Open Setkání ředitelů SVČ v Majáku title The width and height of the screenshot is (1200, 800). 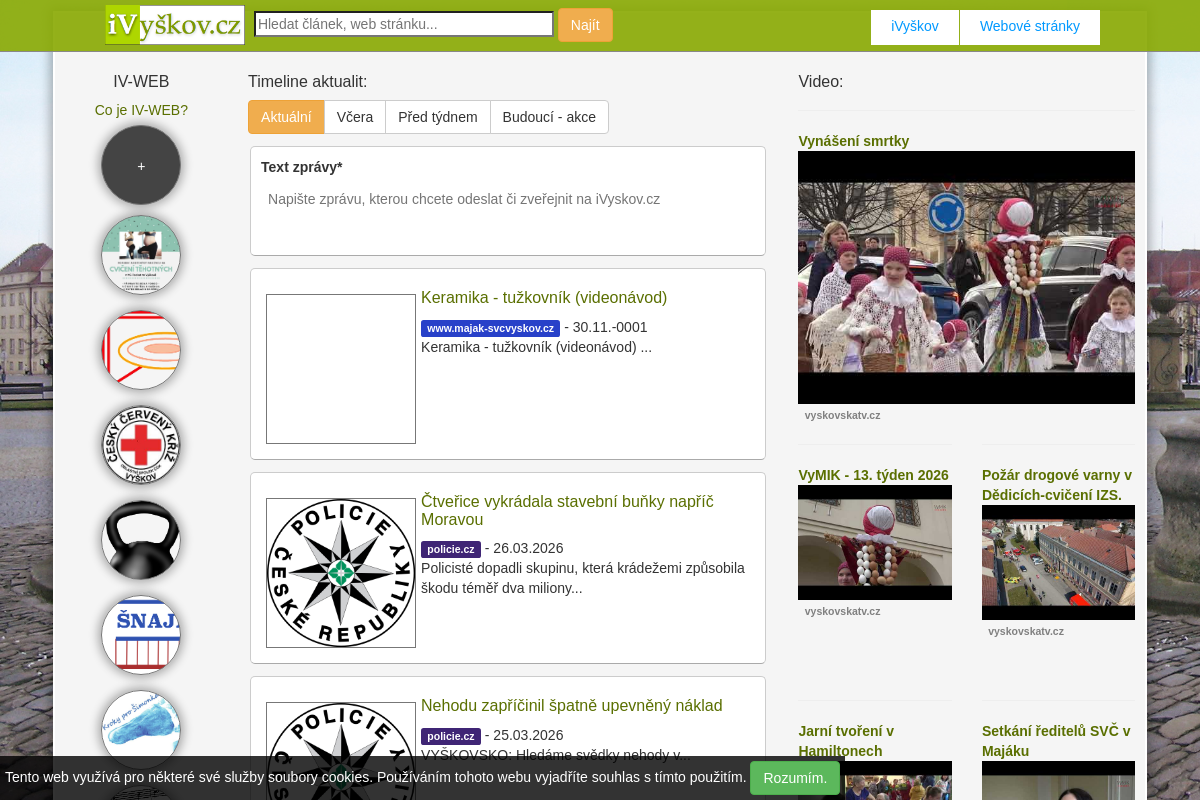(1056, 741)
